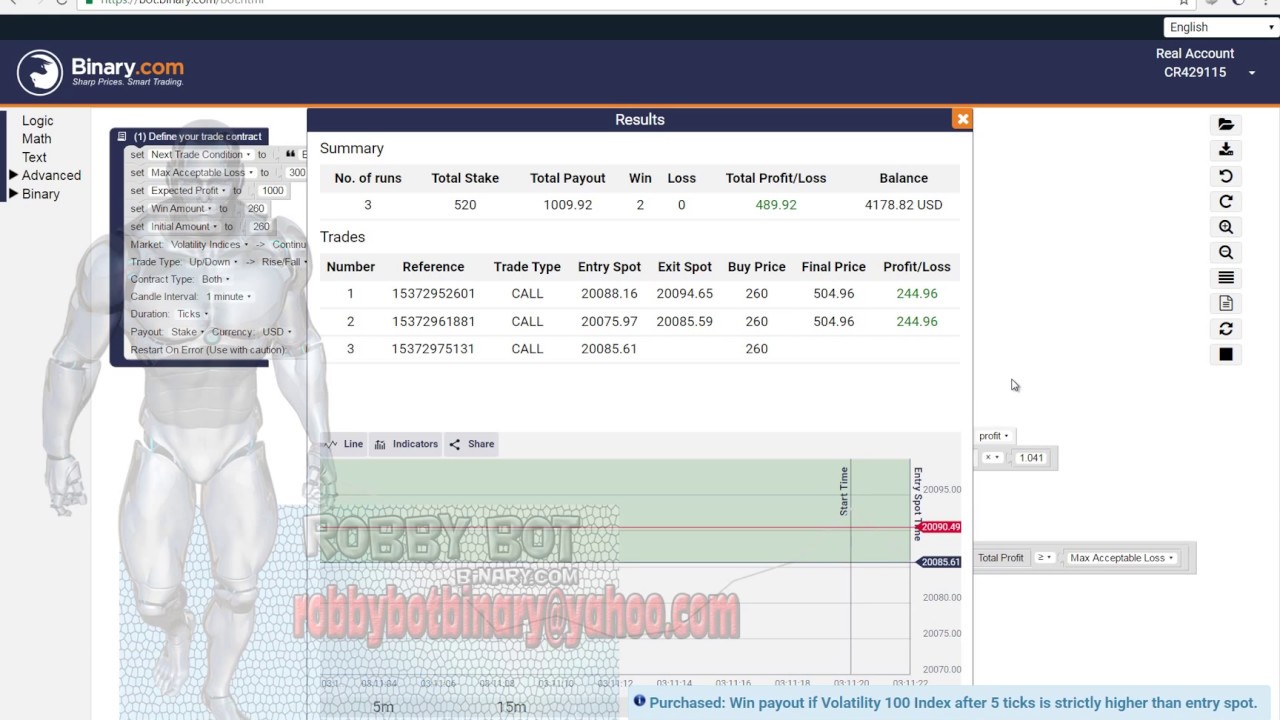This screenshot has width=1280, height=720.
Task: Stop the bot with square icon
Action: coord(1226,354)
